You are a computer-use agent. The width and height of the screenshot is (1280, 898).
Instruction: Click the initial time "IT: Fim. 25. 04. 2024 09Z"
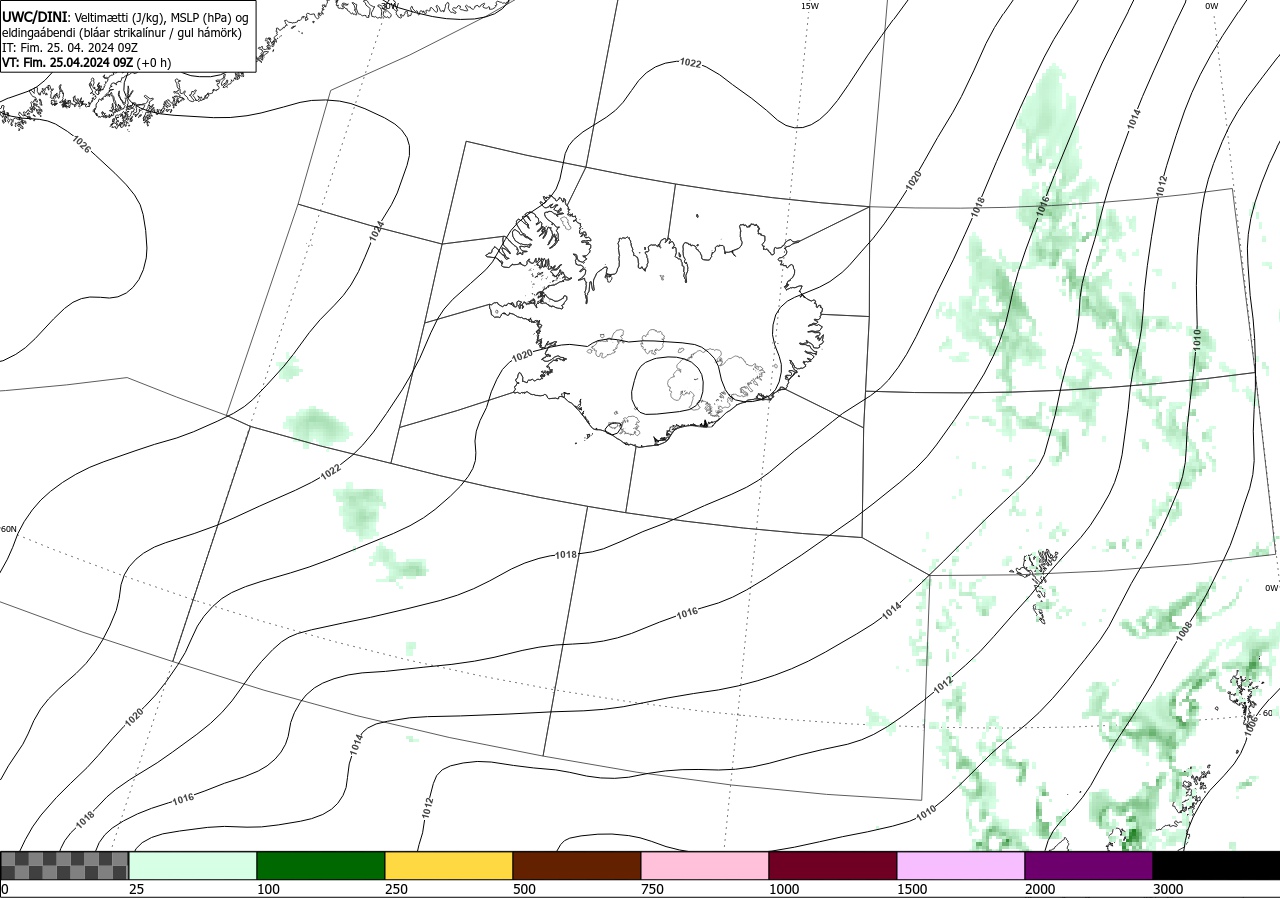pyautogui.click(x=70, y=47)
